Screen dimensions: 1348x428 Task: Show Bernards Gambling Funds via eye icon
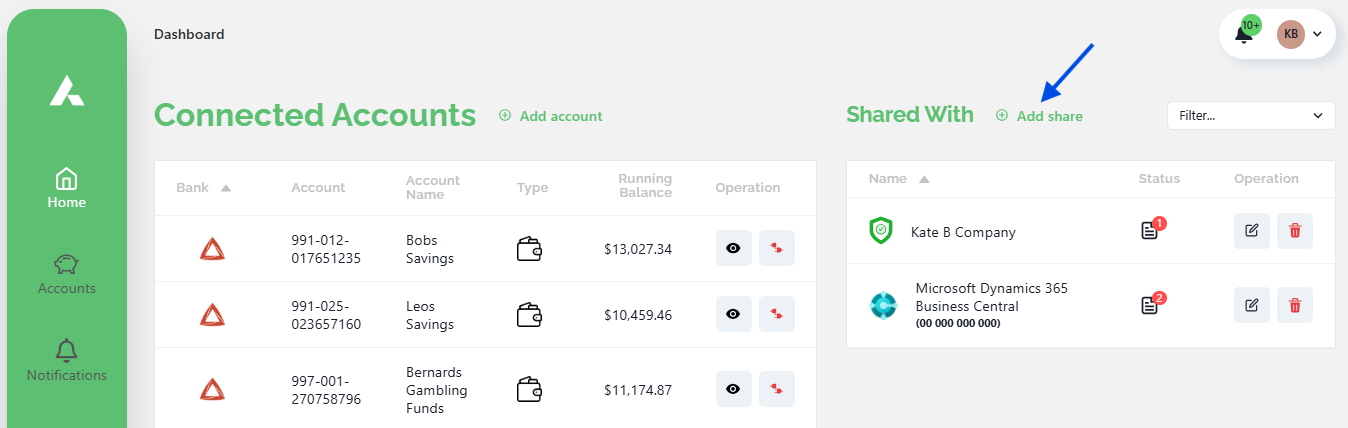click(x=733, y=389)
